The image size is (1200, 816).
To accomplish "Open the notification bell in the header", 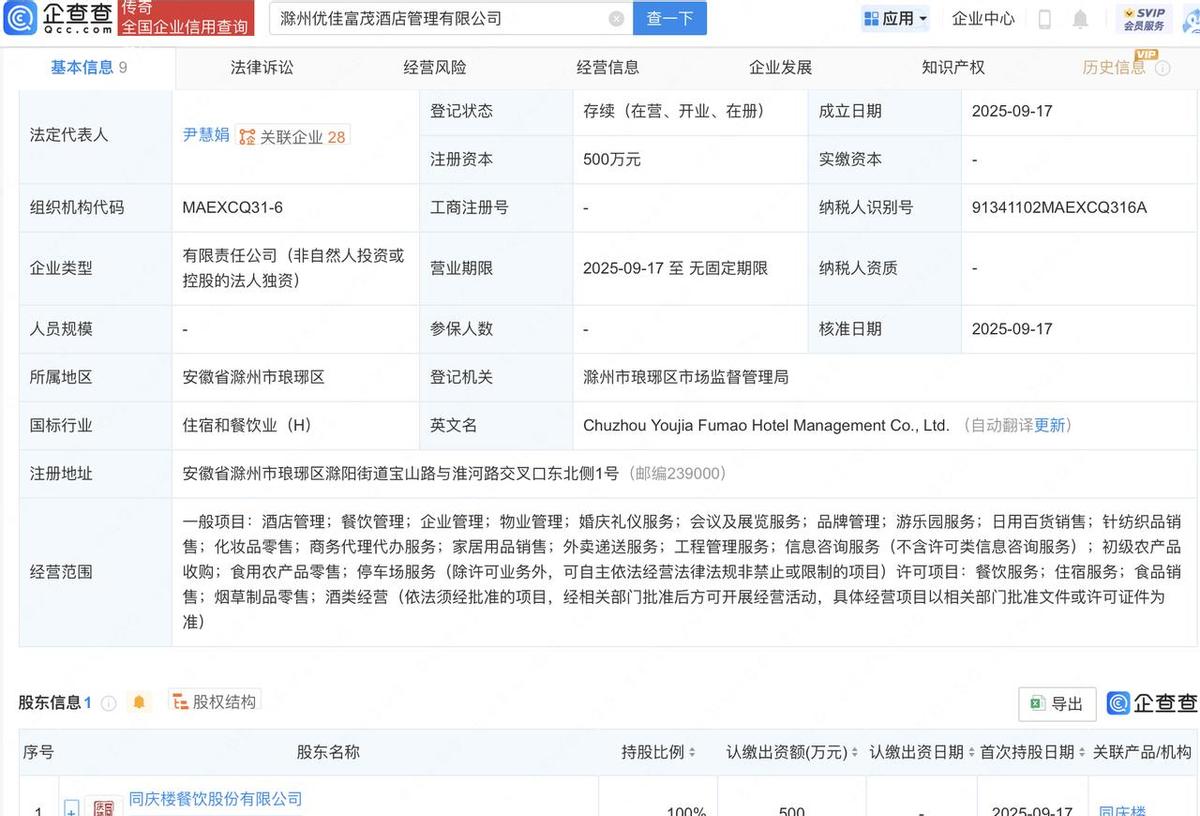I will click(1080, 19).
